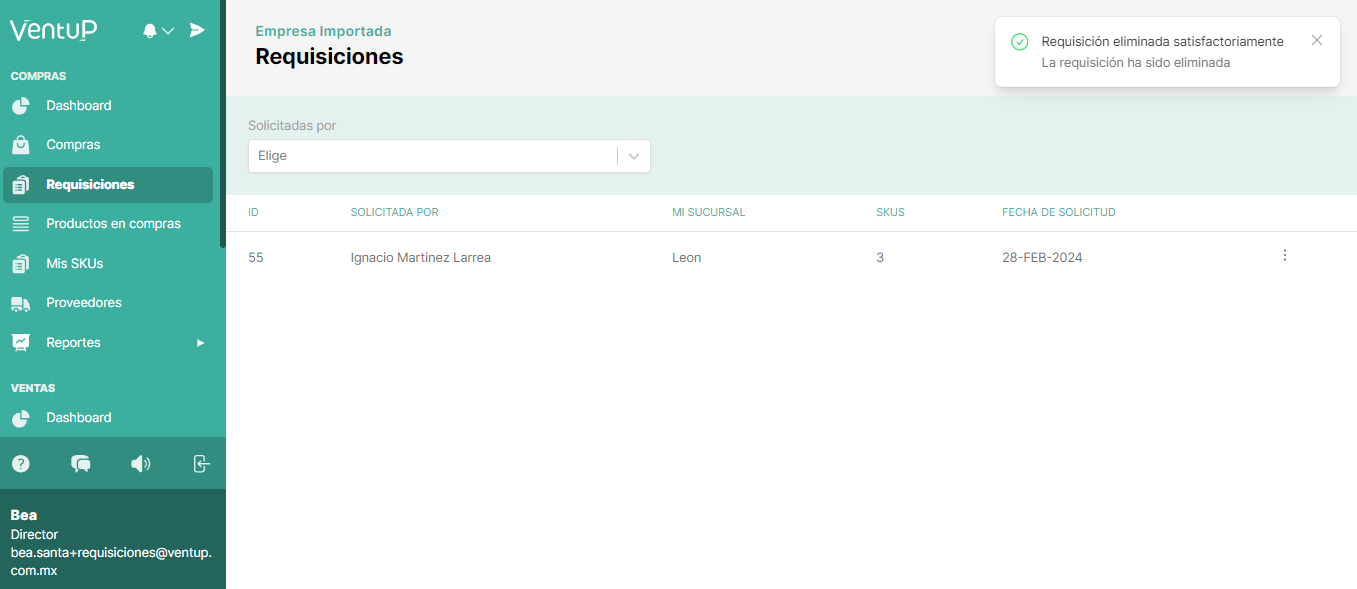Click the paper plane send icon
1357x589 pixels.
[197, 30]
